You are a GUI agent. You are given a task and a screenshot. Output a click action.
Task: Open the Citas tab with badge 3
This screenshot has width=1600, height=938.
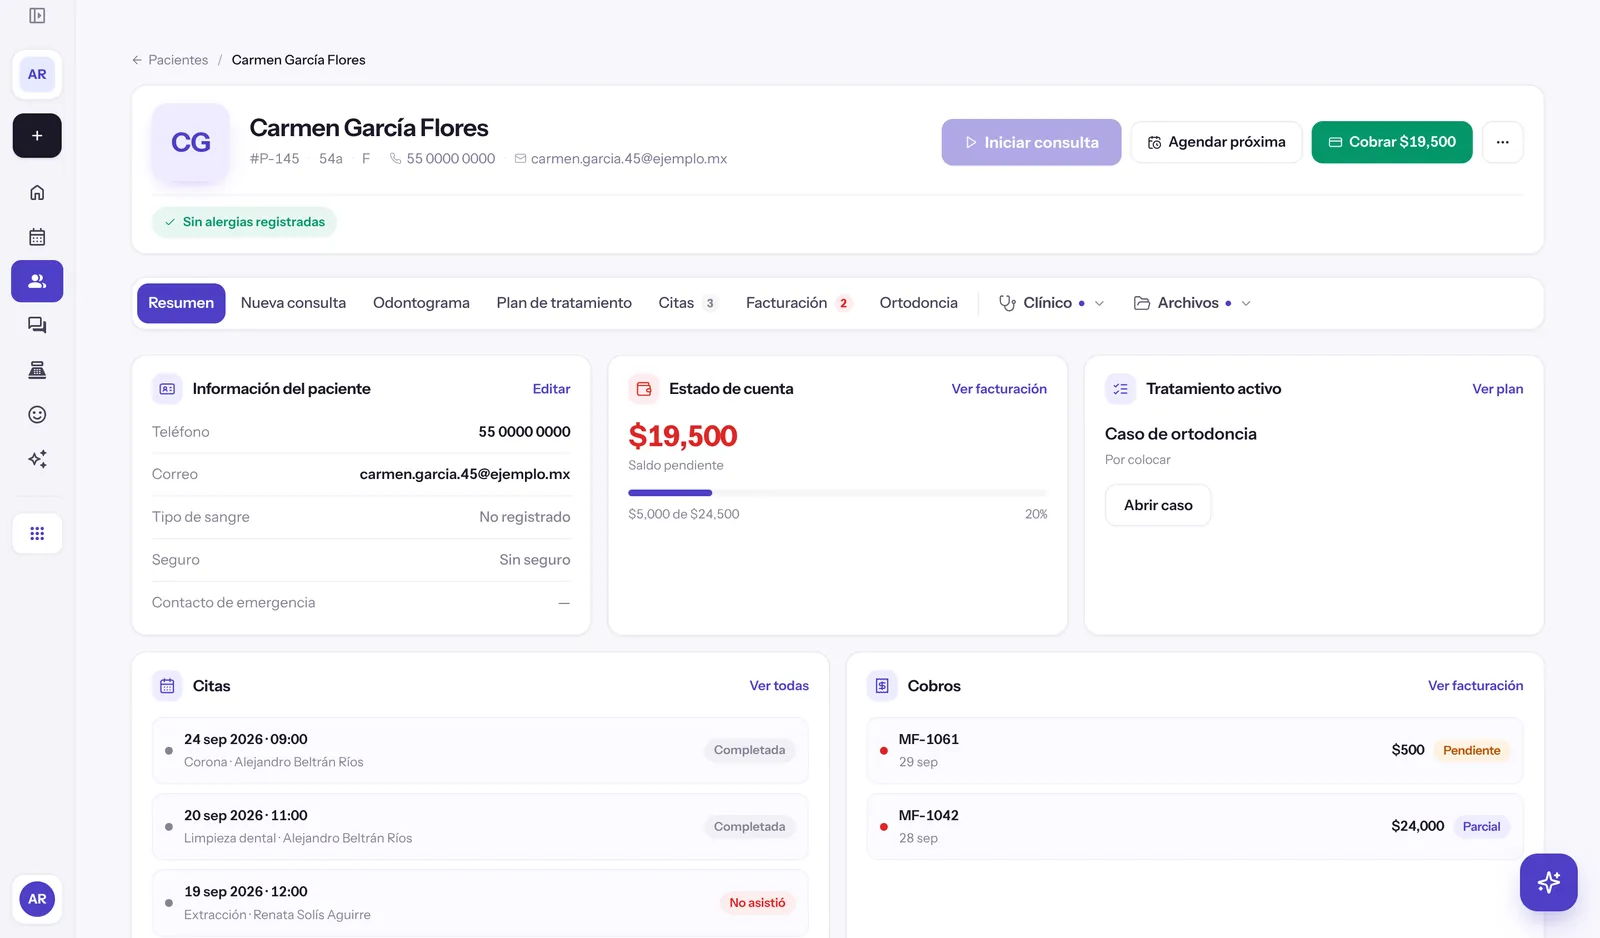687,303
